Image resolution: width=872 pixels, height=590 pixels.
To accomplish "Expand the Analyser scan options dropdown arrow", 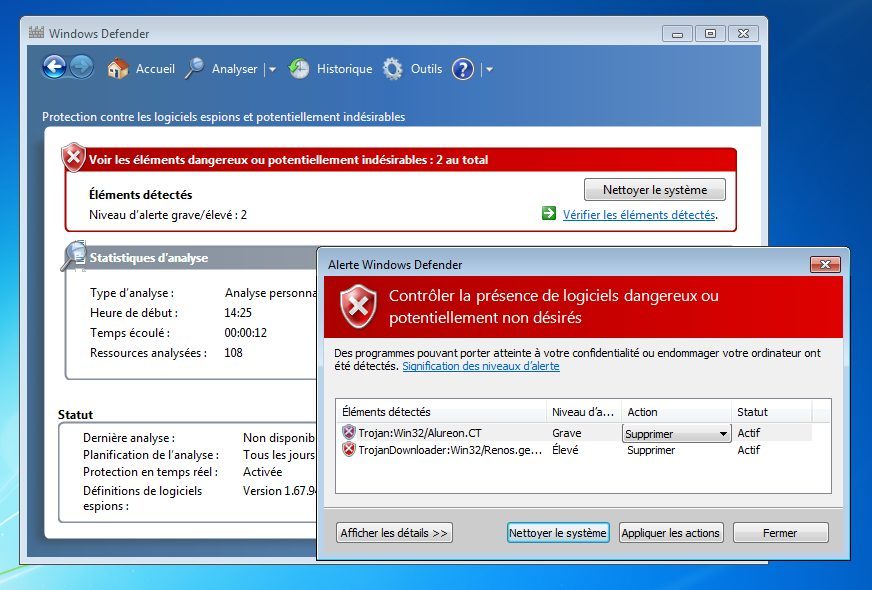I will point(272,70).
